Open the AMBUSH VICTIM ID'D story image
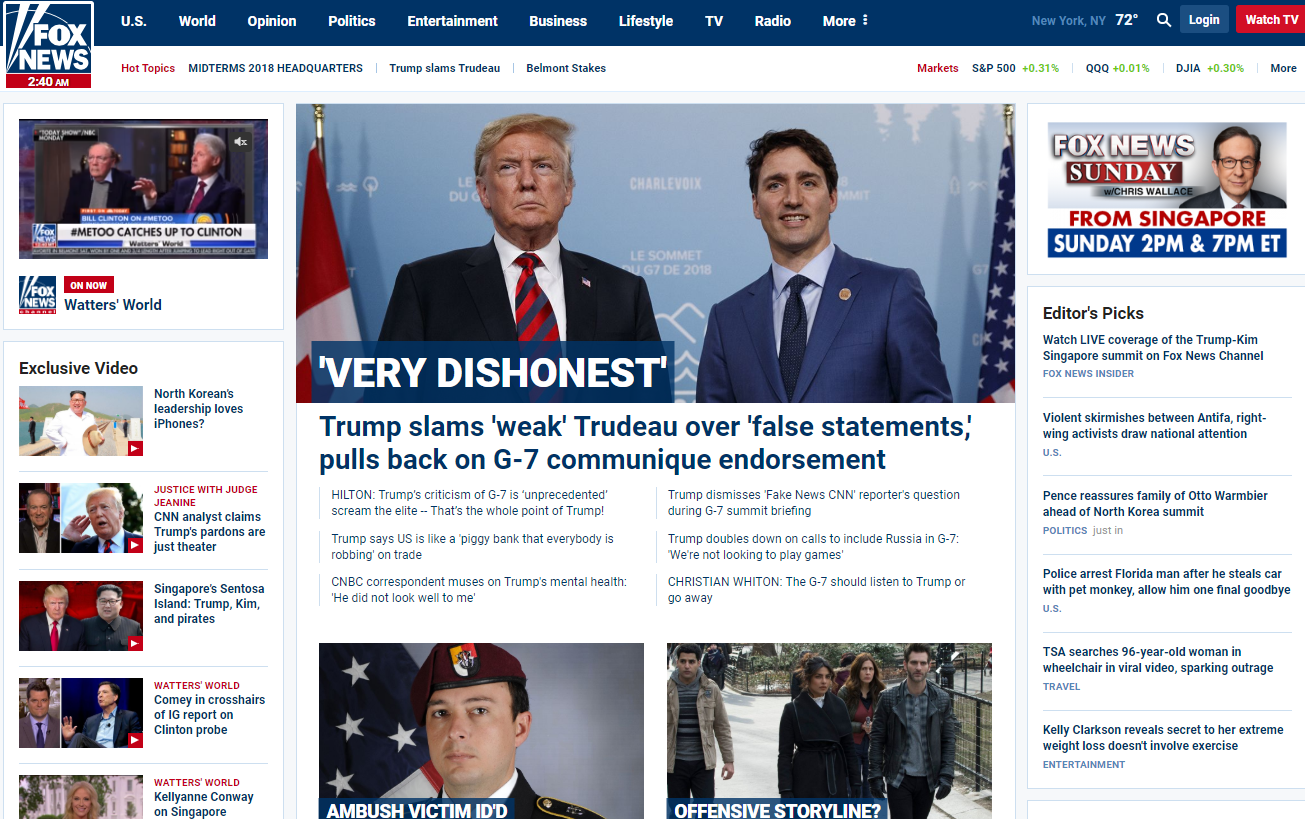1305x819 pixels. pos(481,731)
